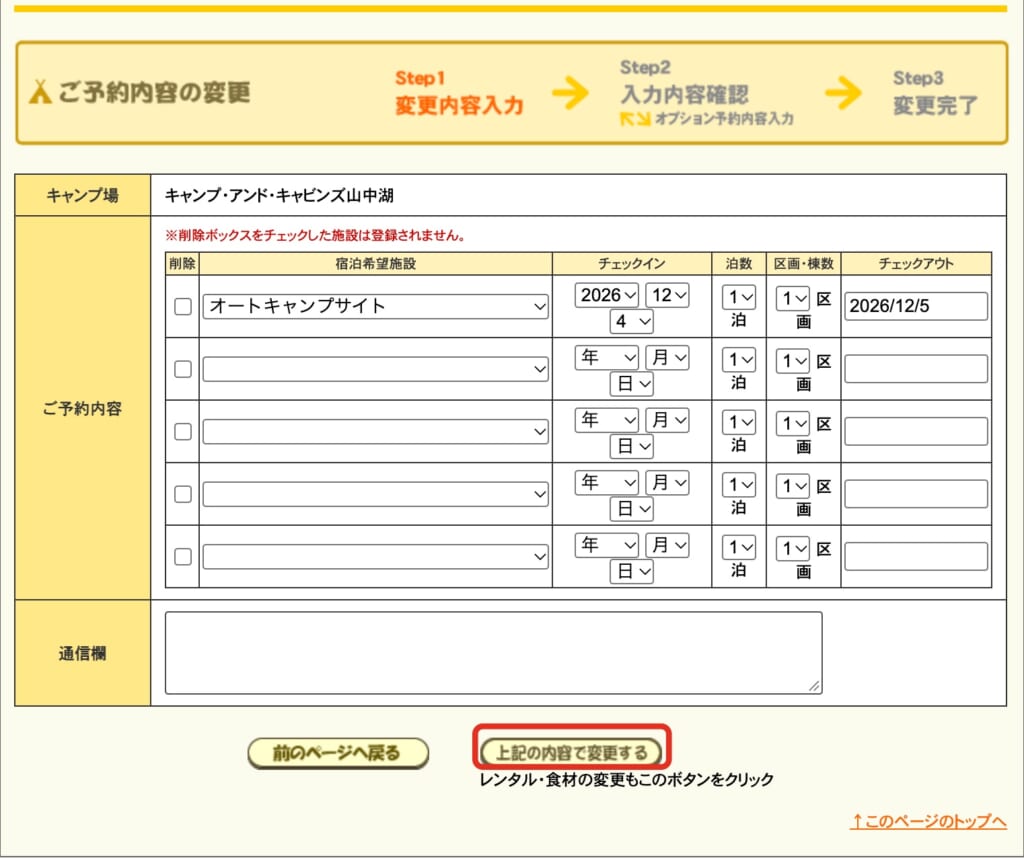Click the red note ※削除ボックスをチェックした施設は登録されません。
1024x858 pixels.
pos(315,236)
